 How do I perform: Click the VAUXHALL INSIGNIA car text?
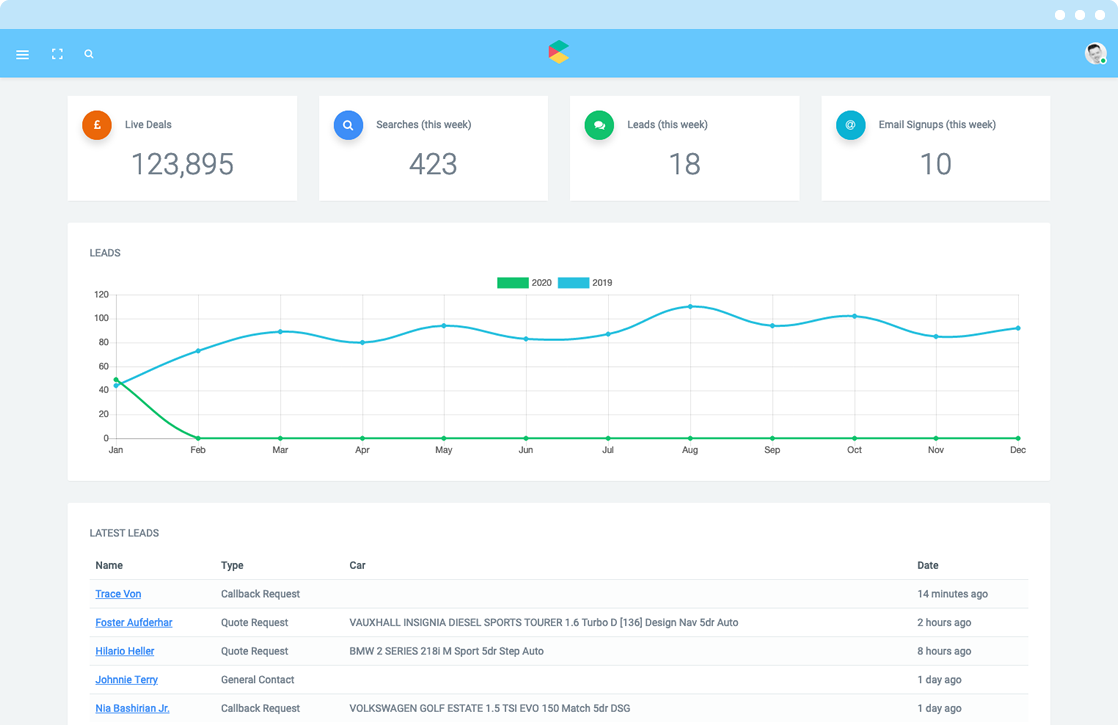click(x=544, y=622)
